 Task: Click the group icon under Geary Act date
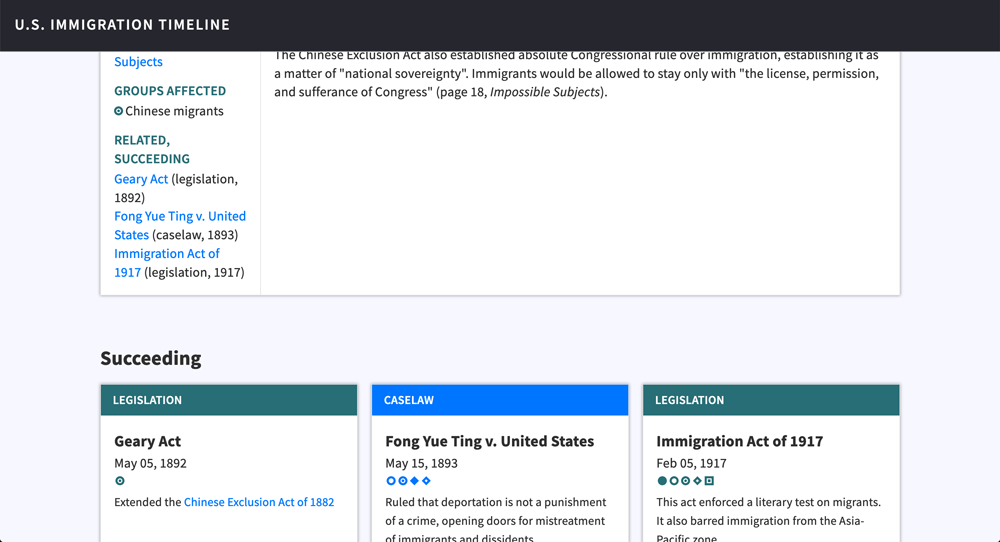click(121, 481)
